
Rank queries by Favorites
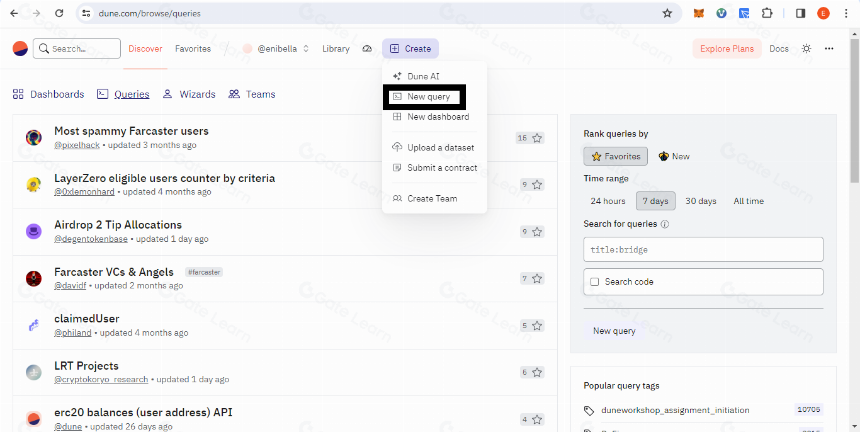615,156
